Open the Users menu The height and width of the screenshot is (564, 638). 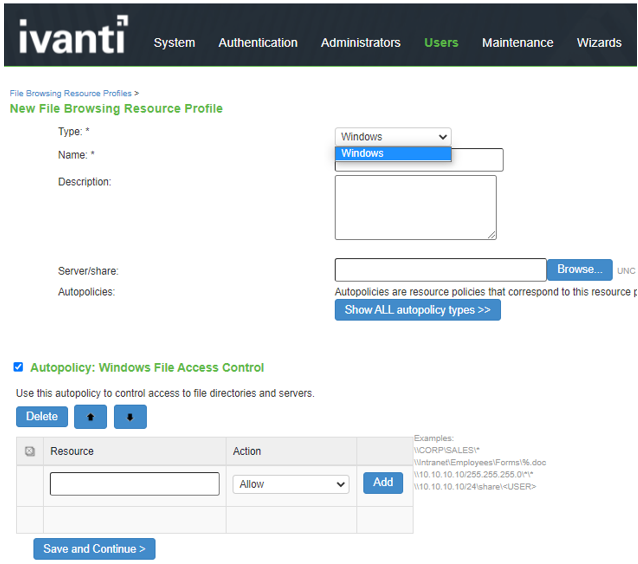click(x=441, y=43)
